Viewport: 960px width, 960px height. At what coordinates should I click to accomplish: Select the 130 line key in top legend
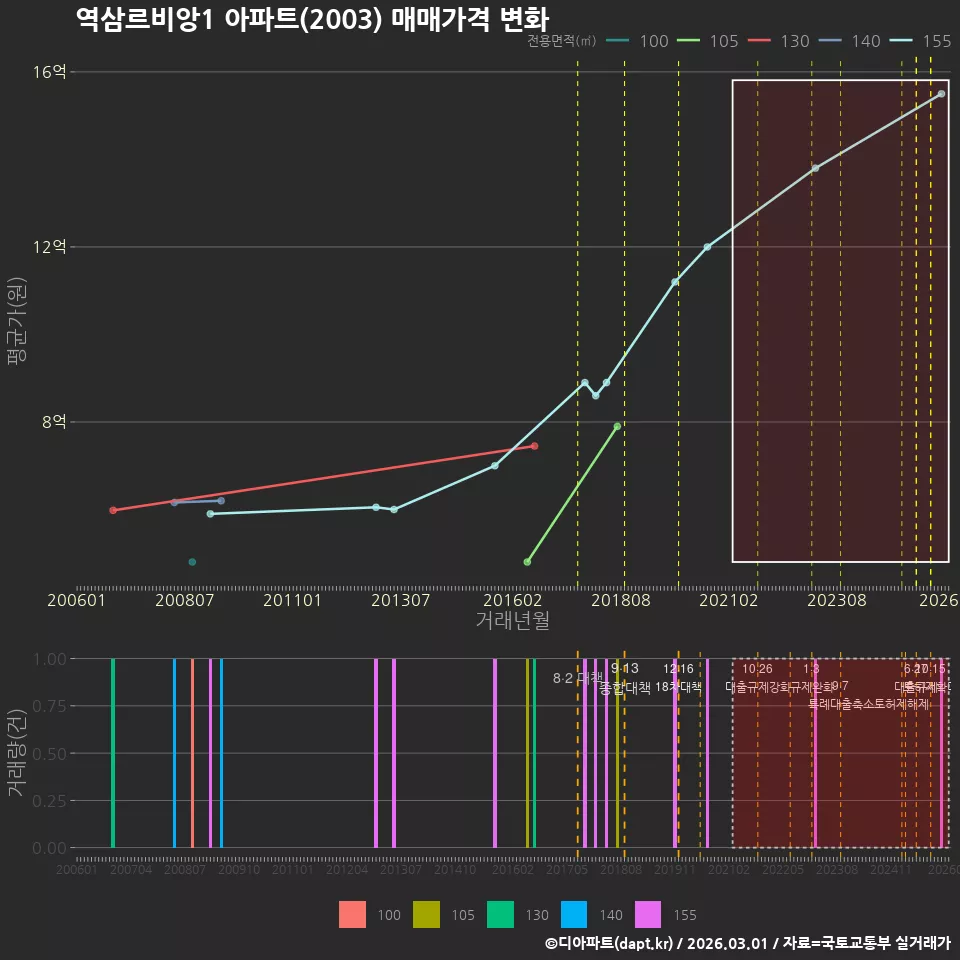759,41
